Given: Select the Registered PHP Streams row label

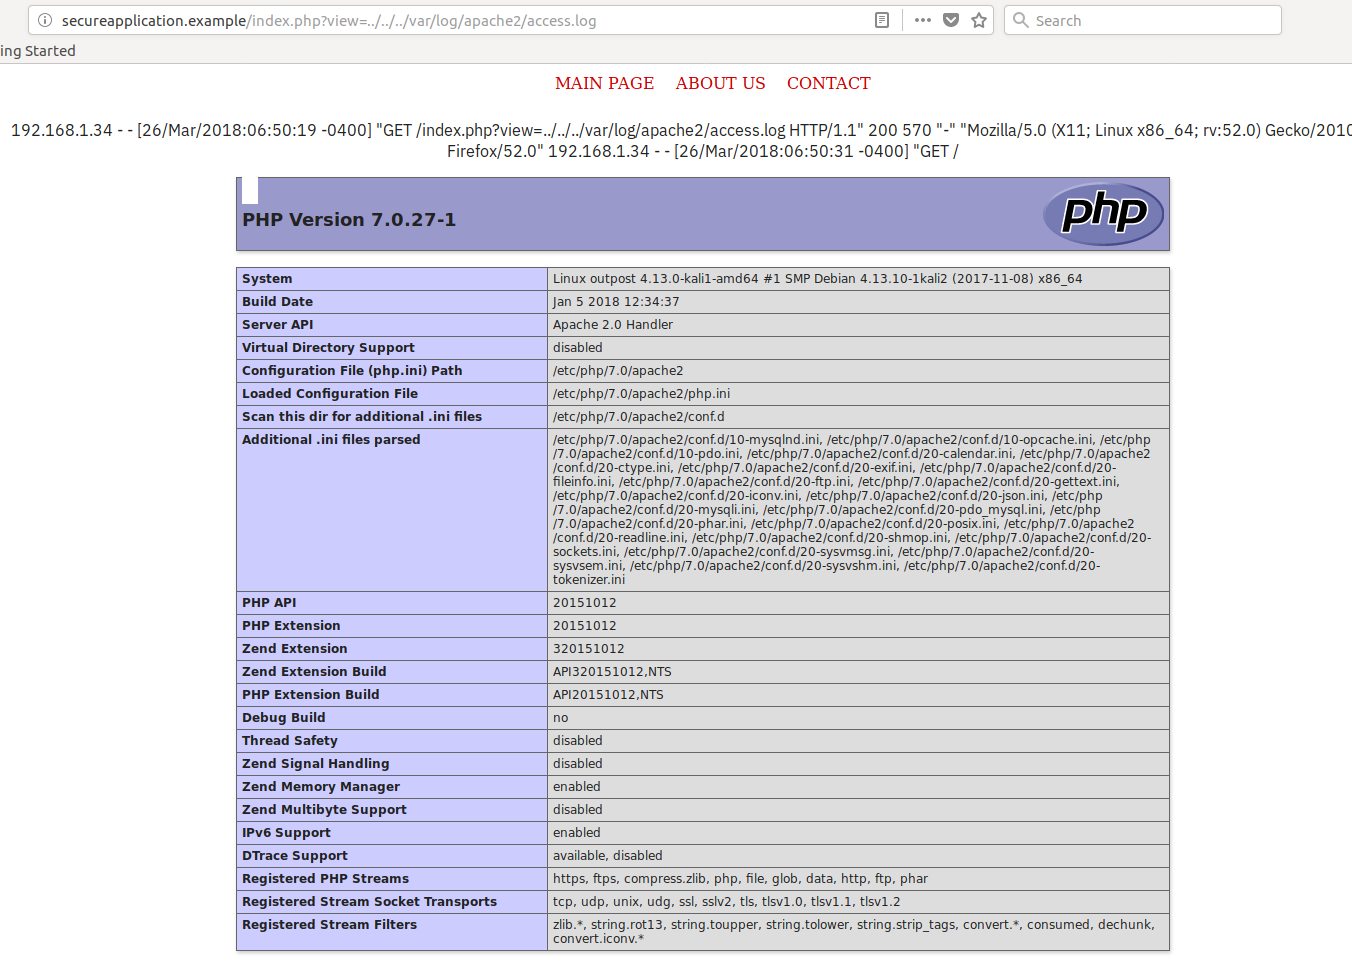Looking at the screenshot, I should point(325,879).
